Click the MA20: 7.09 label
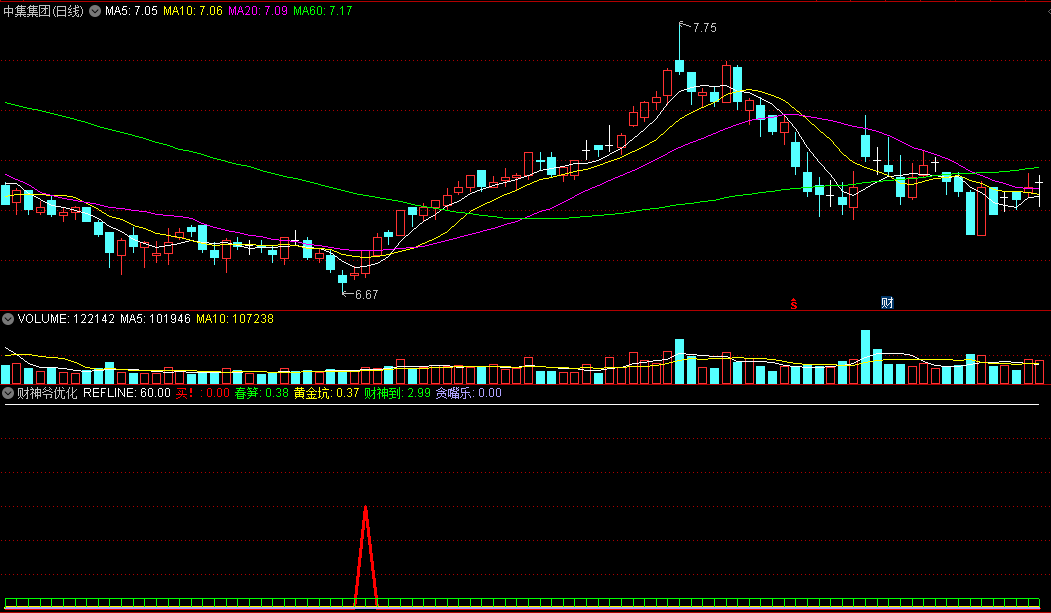Viewport: 1051px width, 613px height. click(x=258, y=11)
